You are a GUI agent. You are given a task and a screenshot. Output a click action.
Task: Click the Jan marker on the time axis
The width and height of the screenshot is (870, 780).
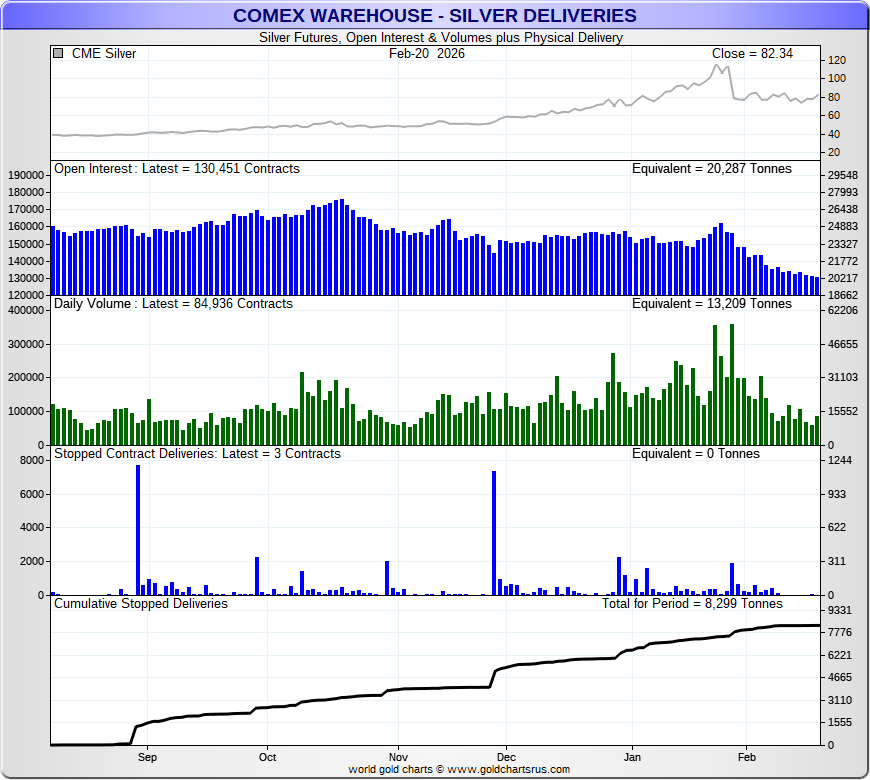tap(632, 757)
